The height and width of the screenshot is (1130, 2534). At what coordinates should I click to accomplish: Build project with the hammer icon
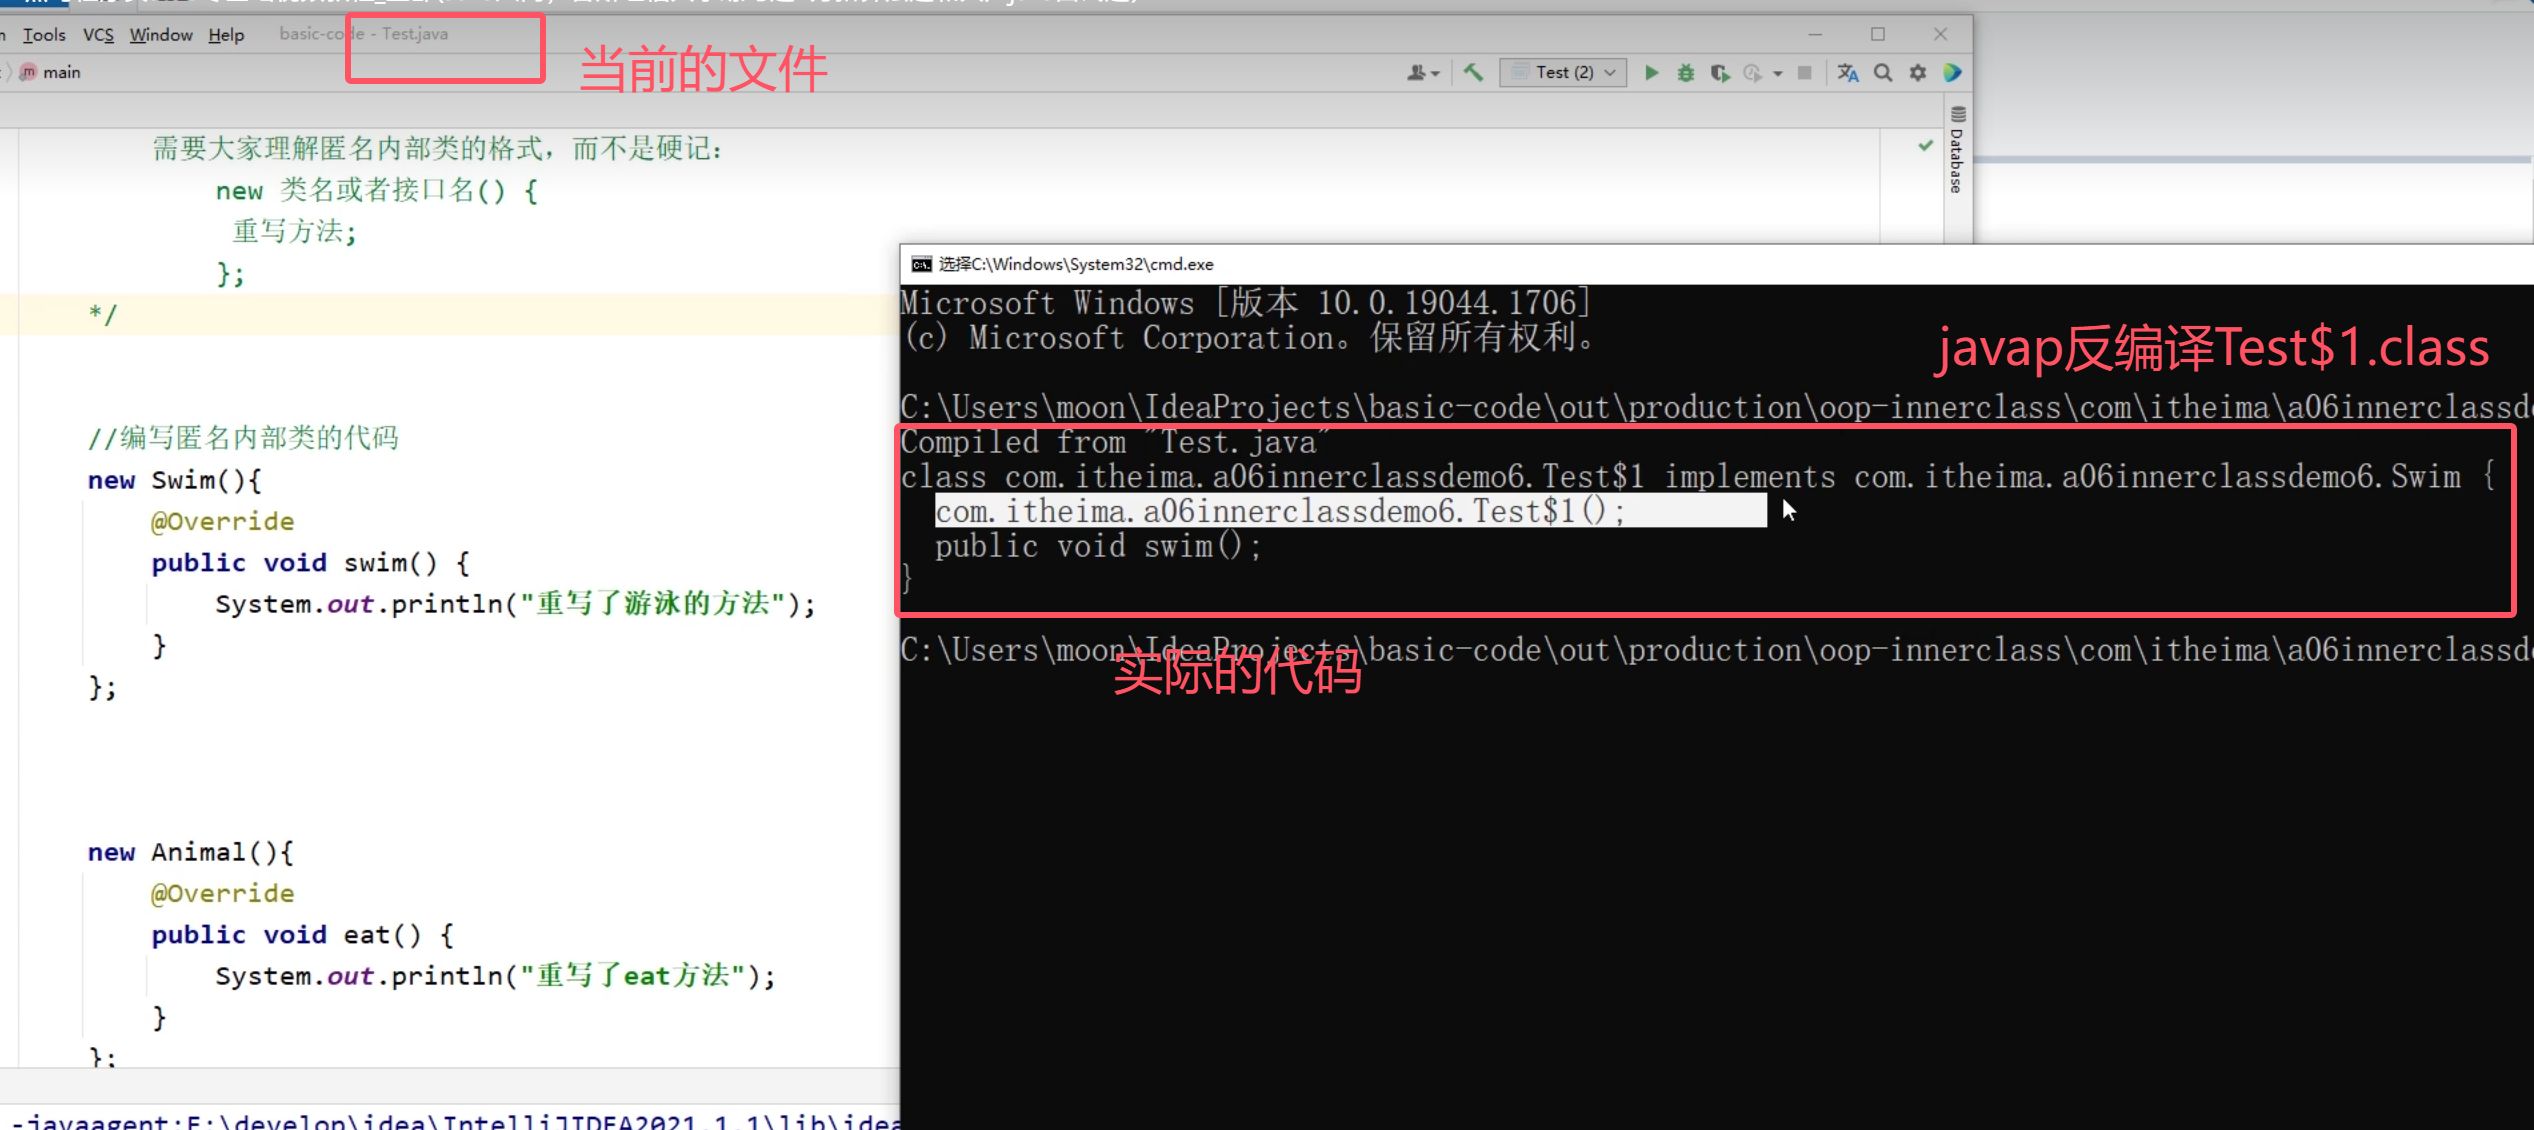(x=1473, y=72)
